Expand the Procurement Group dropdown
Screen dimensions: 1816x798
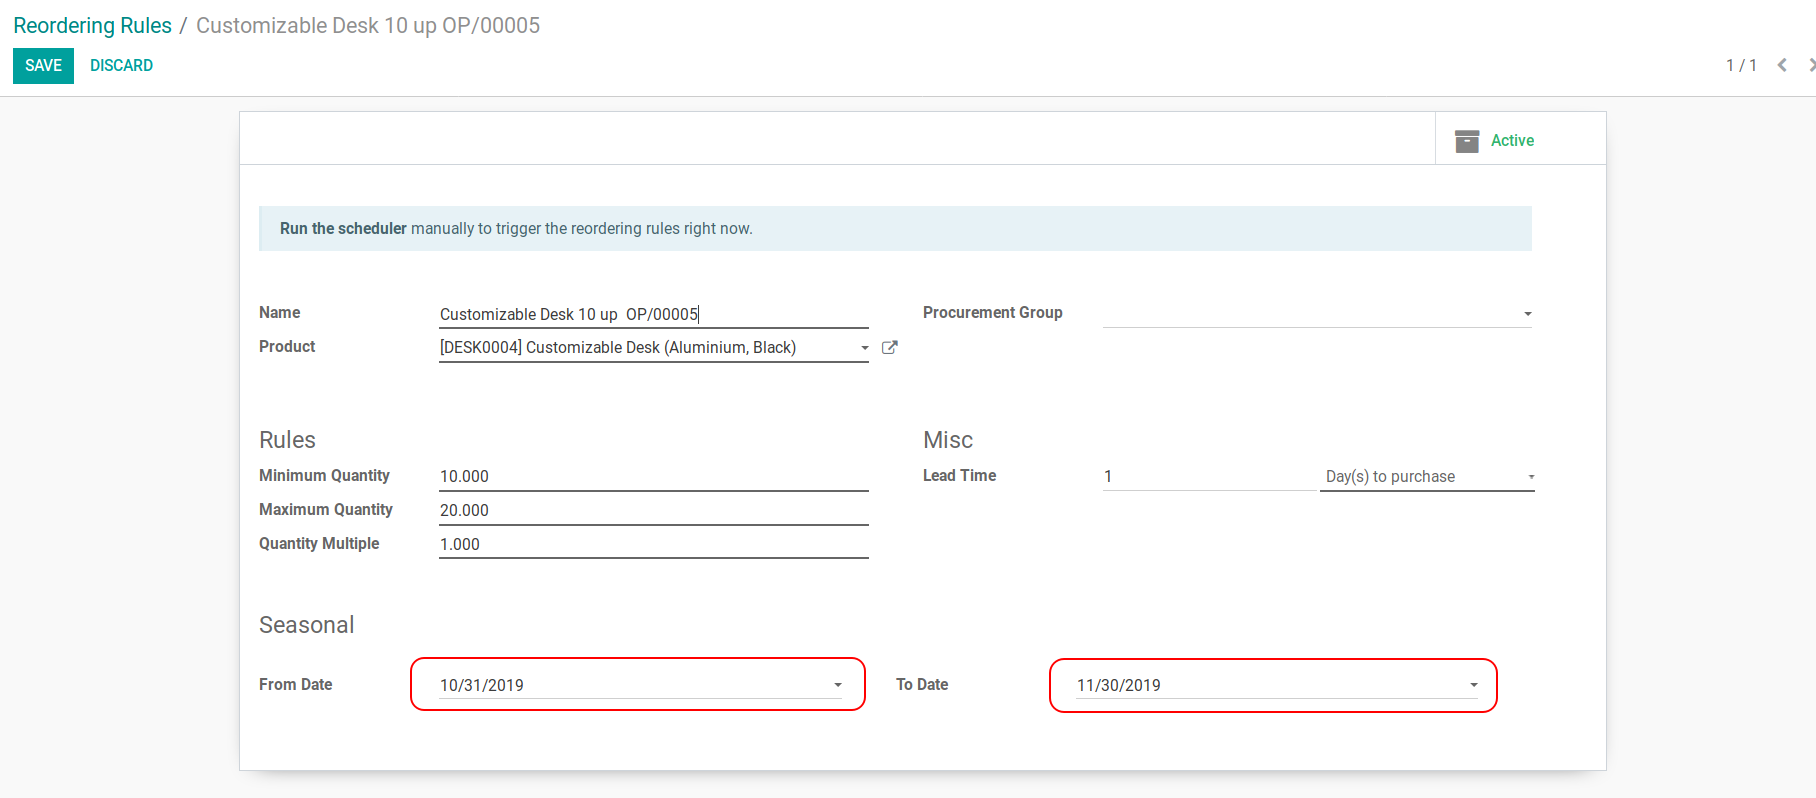click(1527, 314)
